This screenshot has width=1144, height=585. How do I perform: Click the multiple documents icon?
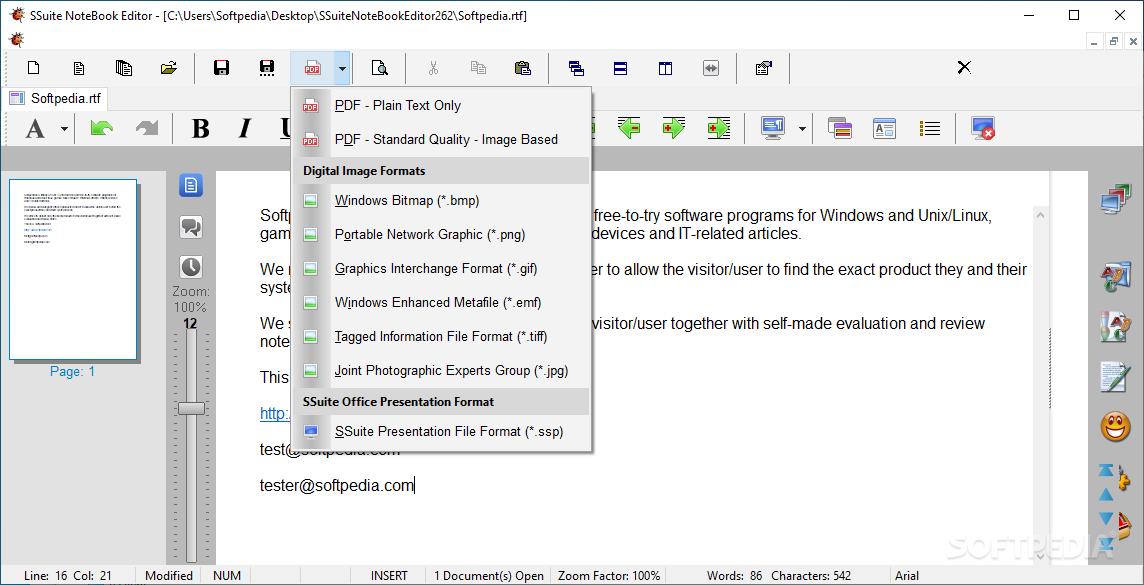123,69
